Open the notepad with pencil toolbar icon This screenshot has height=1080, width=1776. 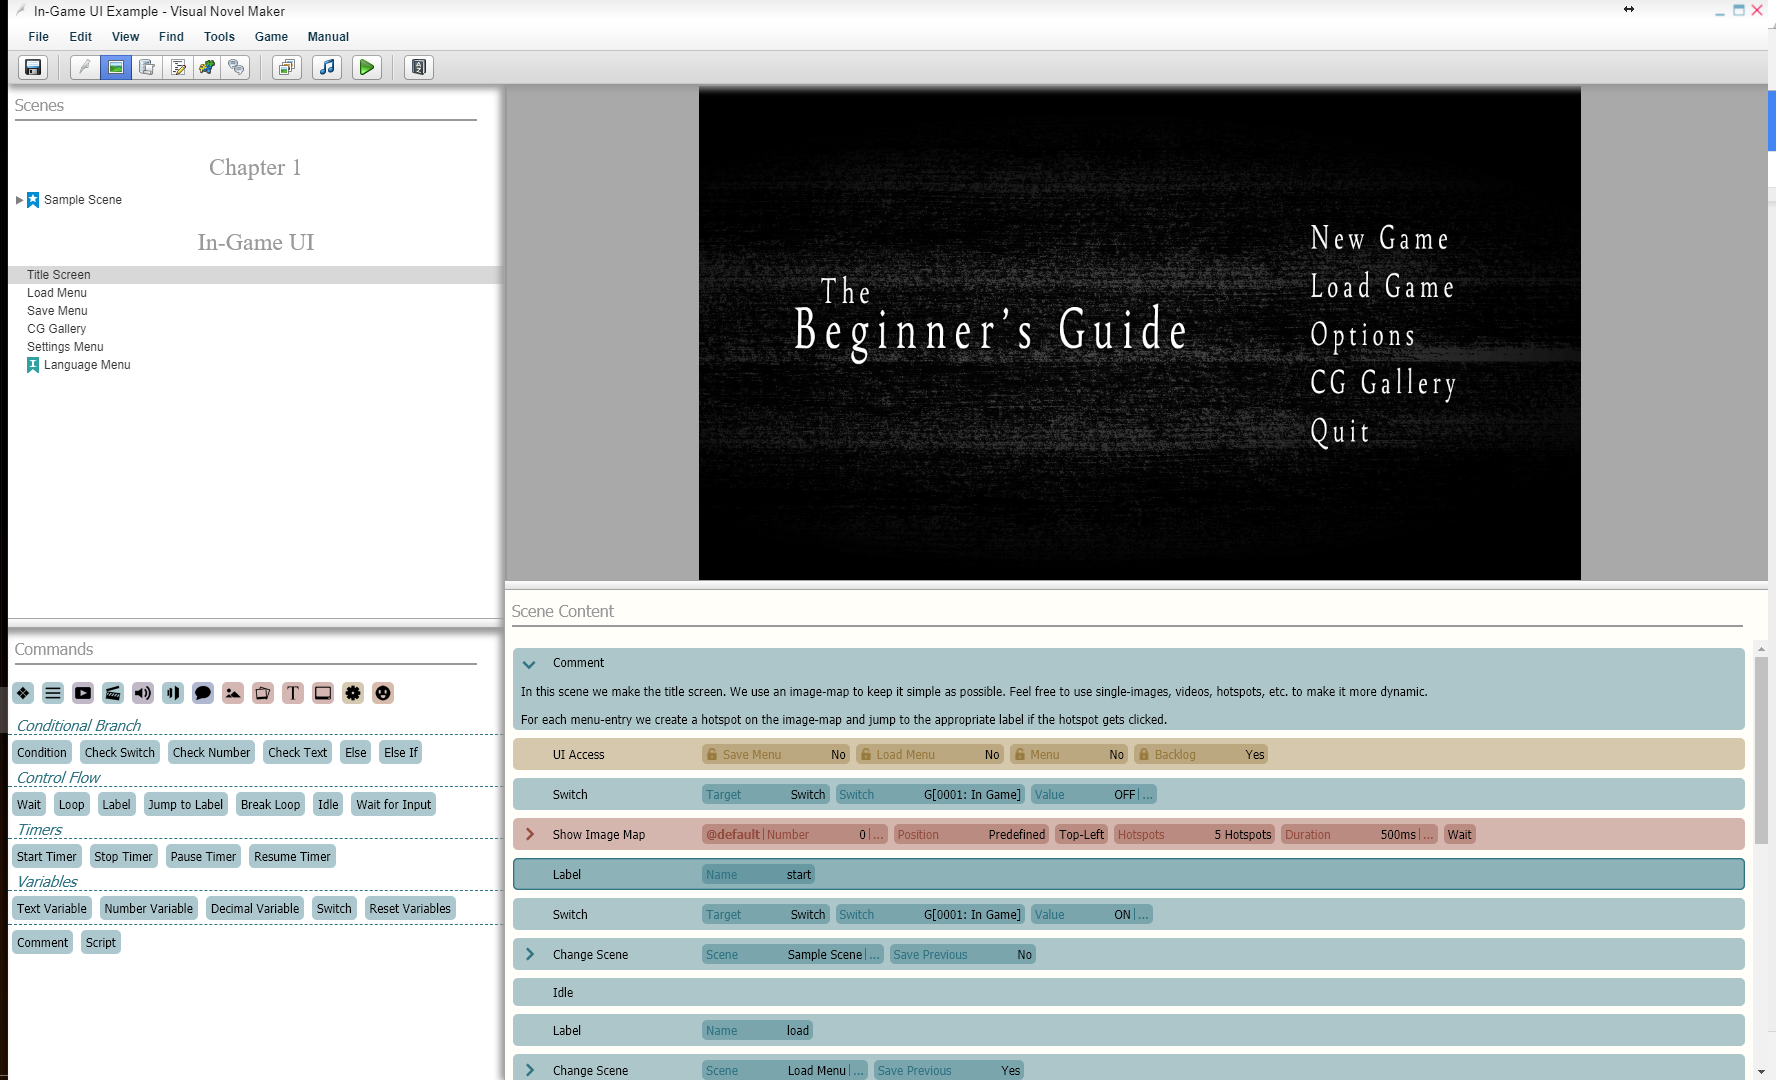tap(177, 67)
